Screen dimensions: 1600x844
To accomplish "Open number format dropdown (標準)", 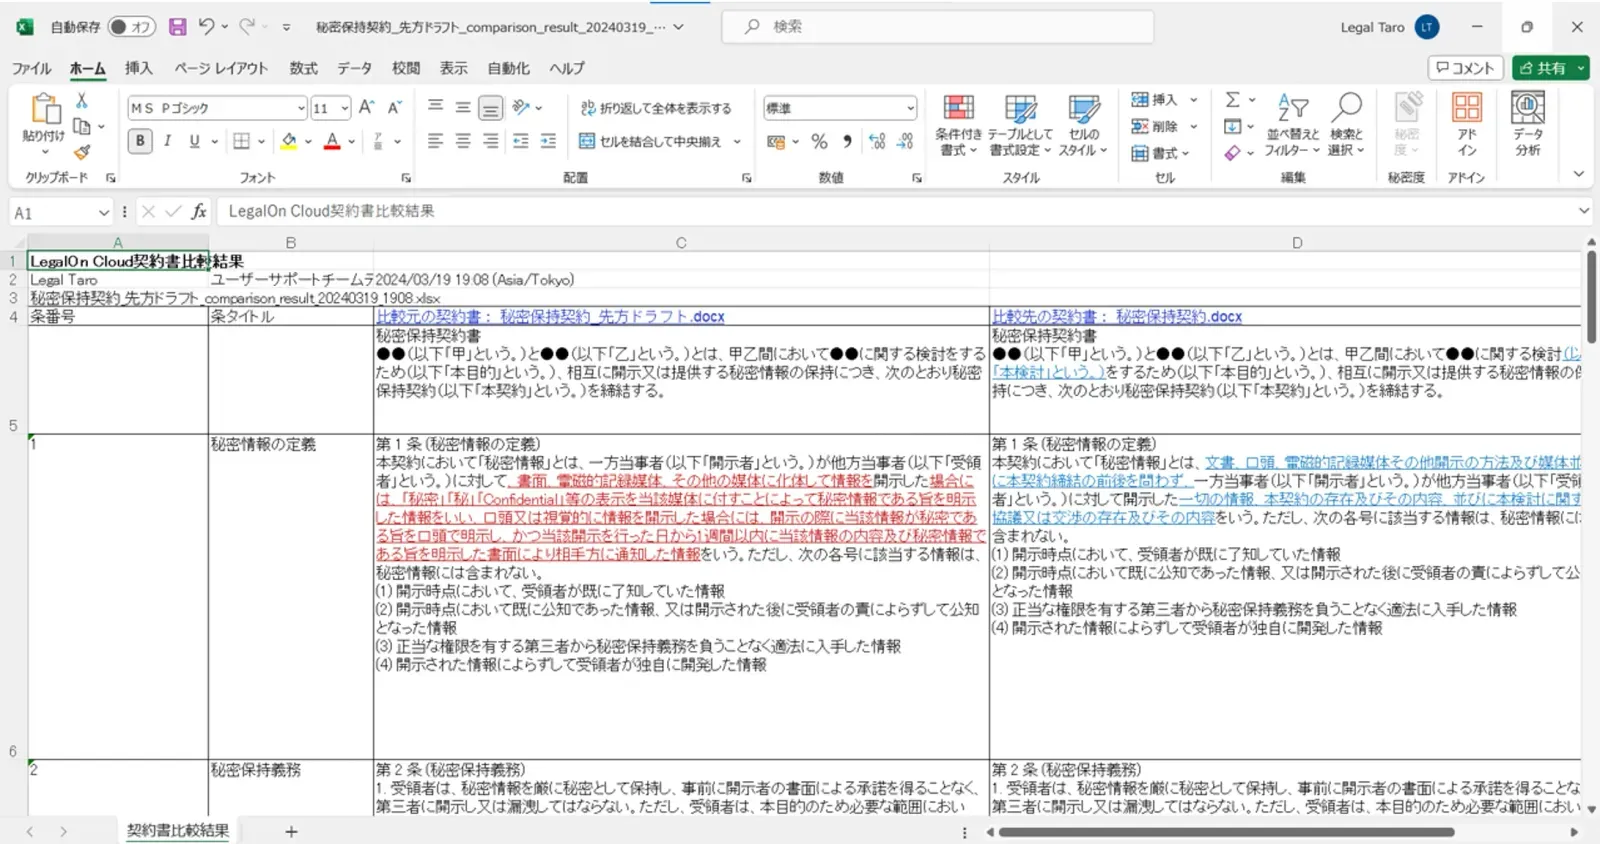I will pyautogui.click(x=910, y=108).
